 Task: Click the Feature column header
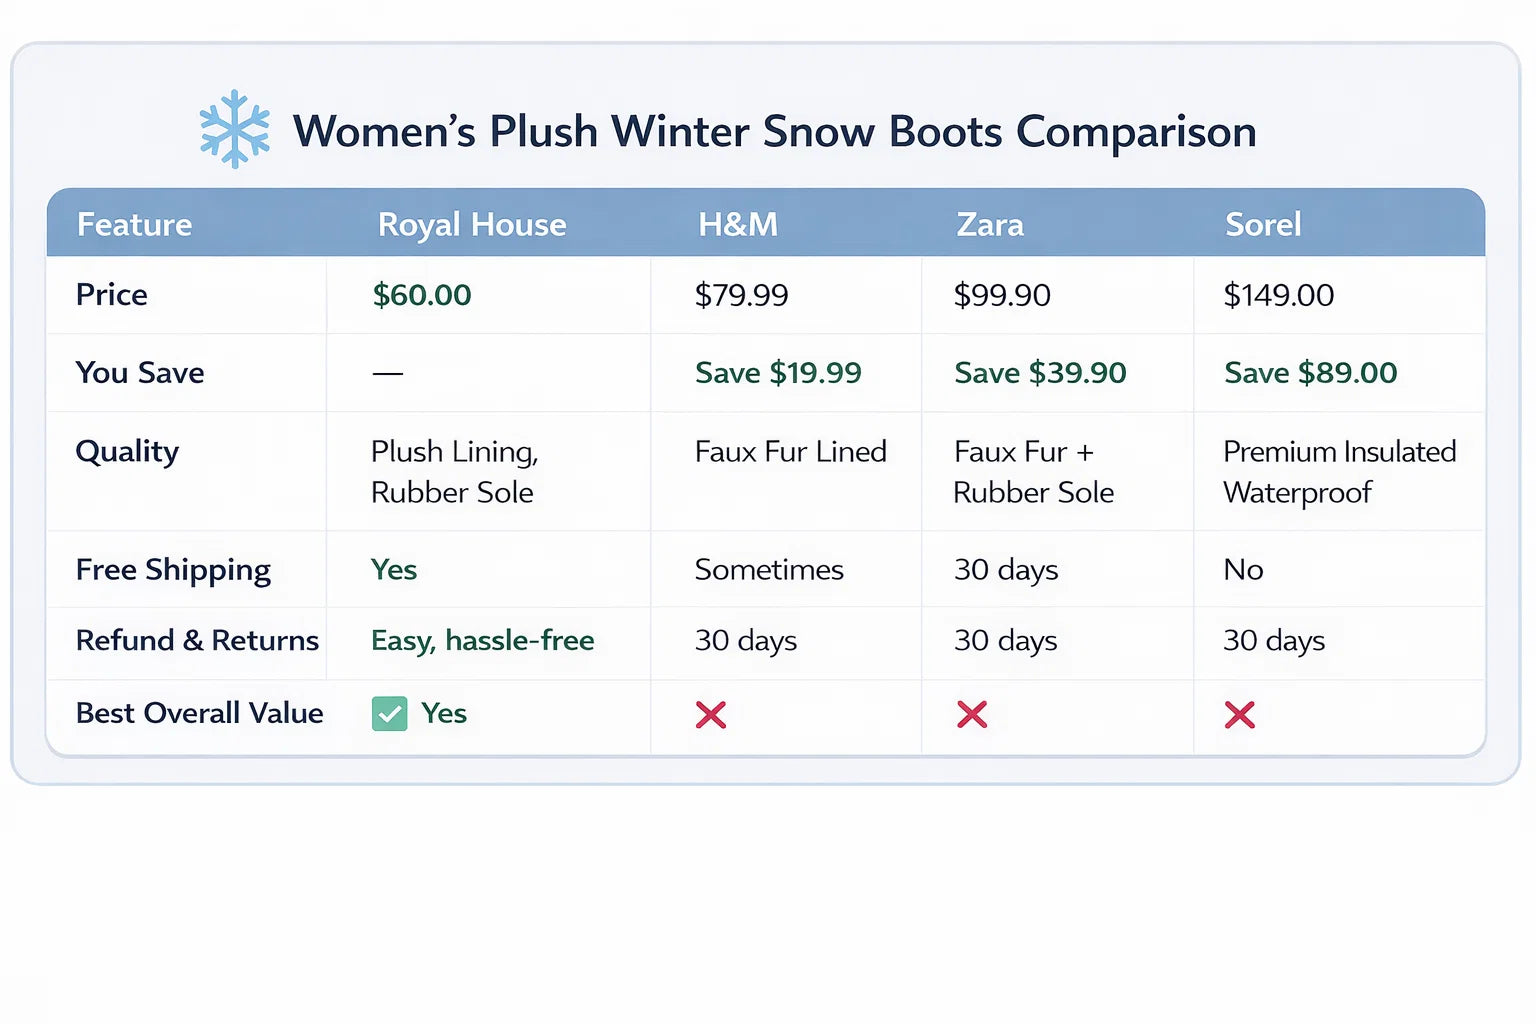click(x=135, y=224)
